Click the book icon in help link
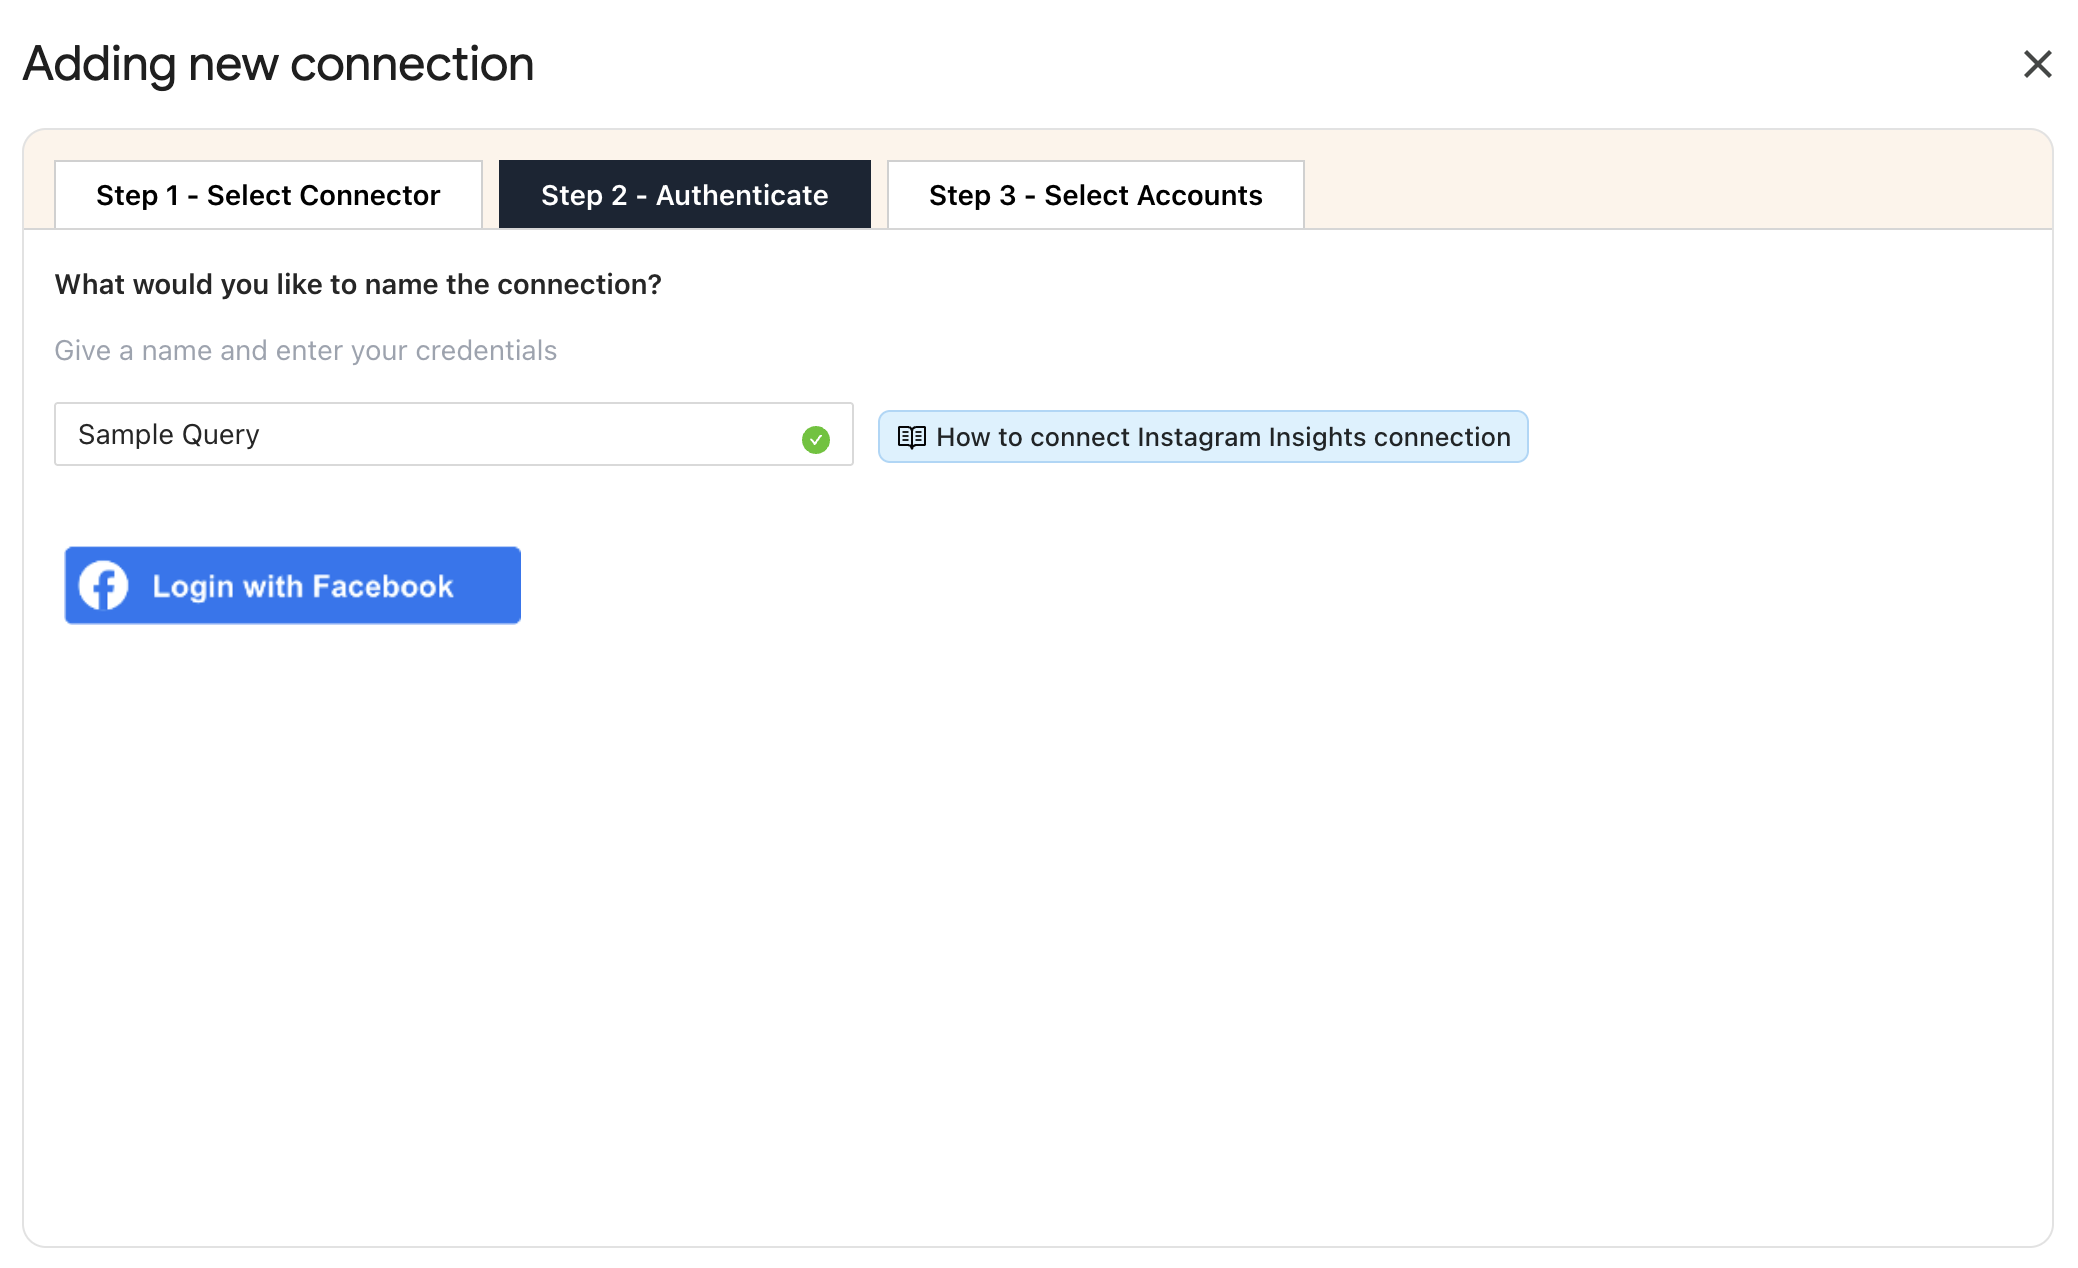The width and height of the screenshot is (2078, 1268). (911, 437)
